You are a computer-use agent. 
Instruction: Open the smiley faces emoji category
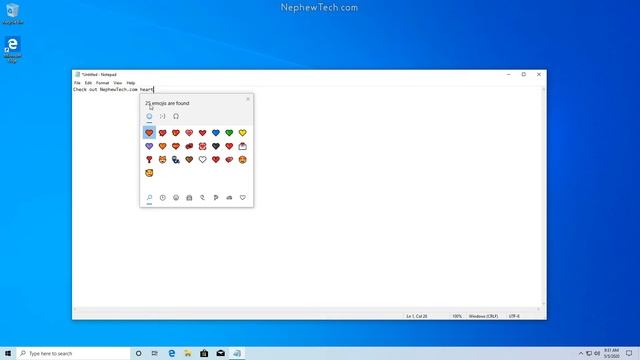[x=176, y=198]
